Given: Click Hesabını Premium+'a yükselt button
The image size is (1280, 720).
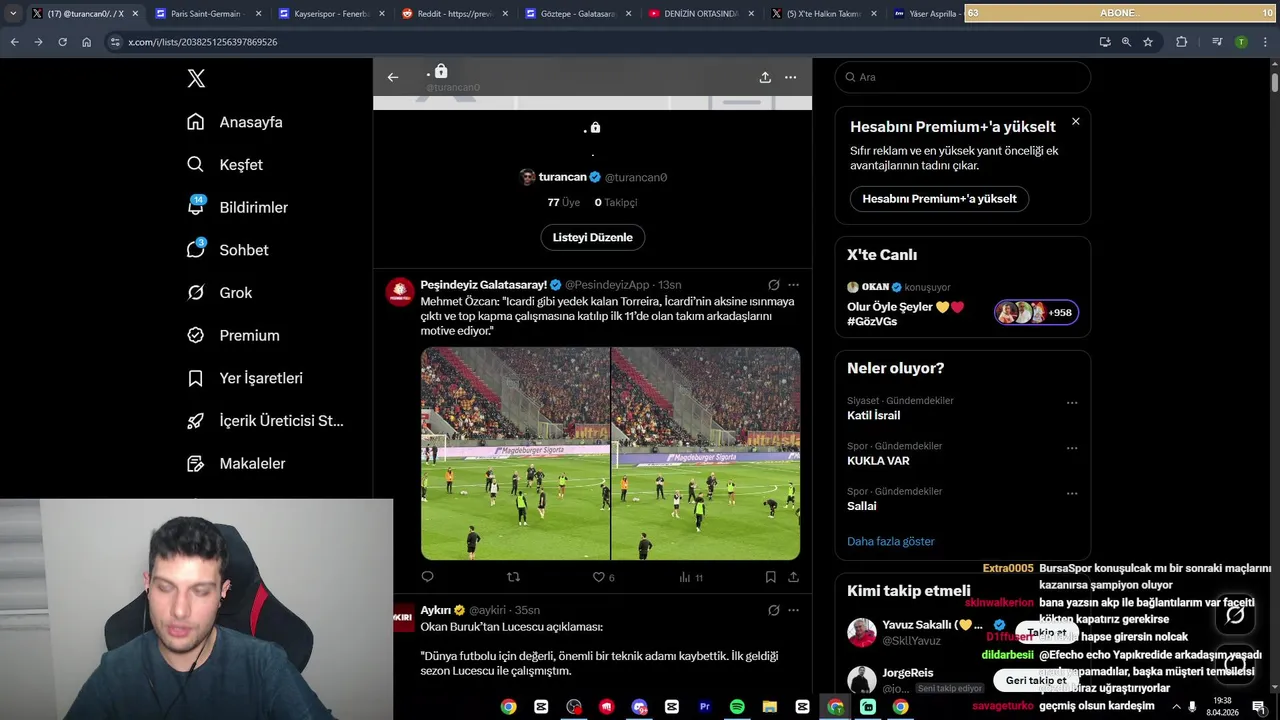Looking at the screenshot, I should click(939, 198).
